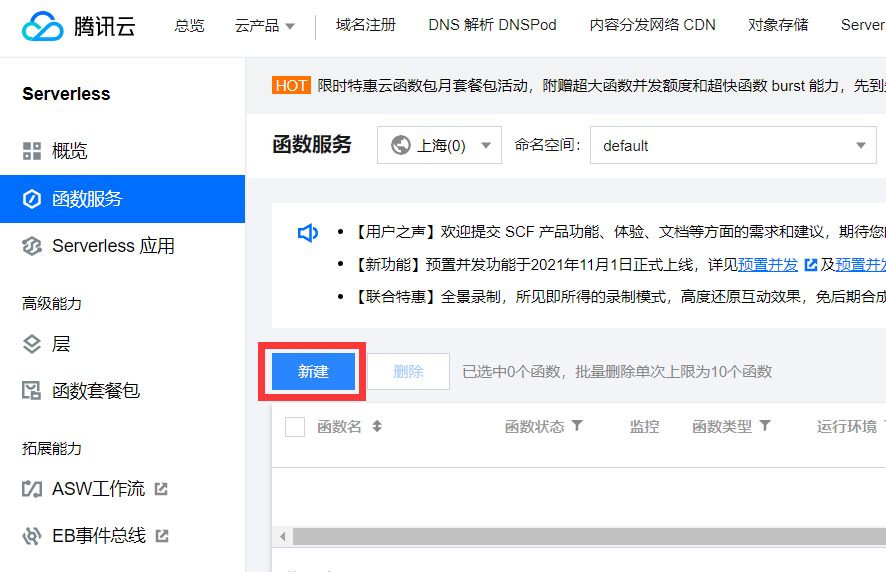This screenshot has height=572, width=886.
Task: Click the 函数套餐包 package icon
Action: coord(32,391)
